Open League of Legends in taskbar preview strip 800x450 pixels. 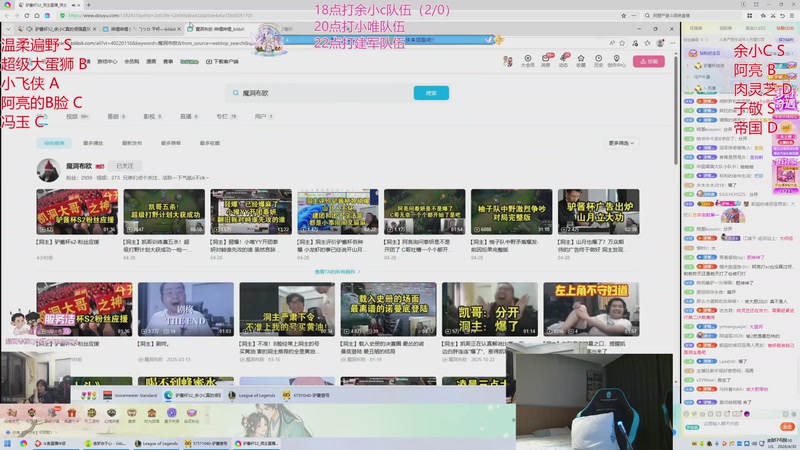click(252, 395)
